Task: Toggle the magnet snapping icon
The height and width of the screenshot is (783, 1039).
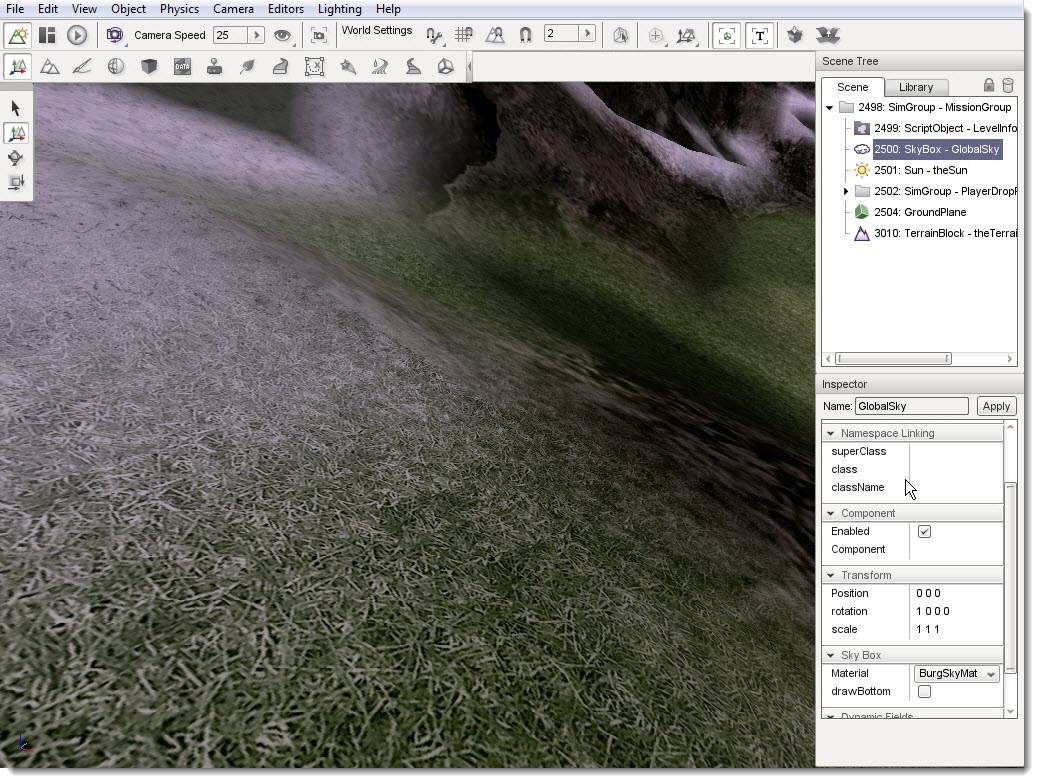Action: [x=525, y=35]
